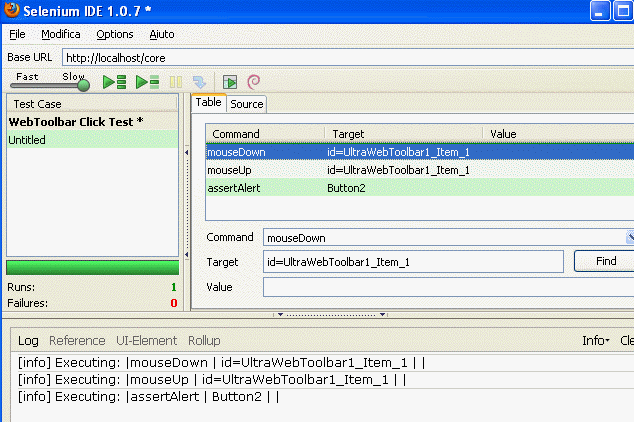Switch to the Source tab
The image size is (634, 422).
(246, 104)
